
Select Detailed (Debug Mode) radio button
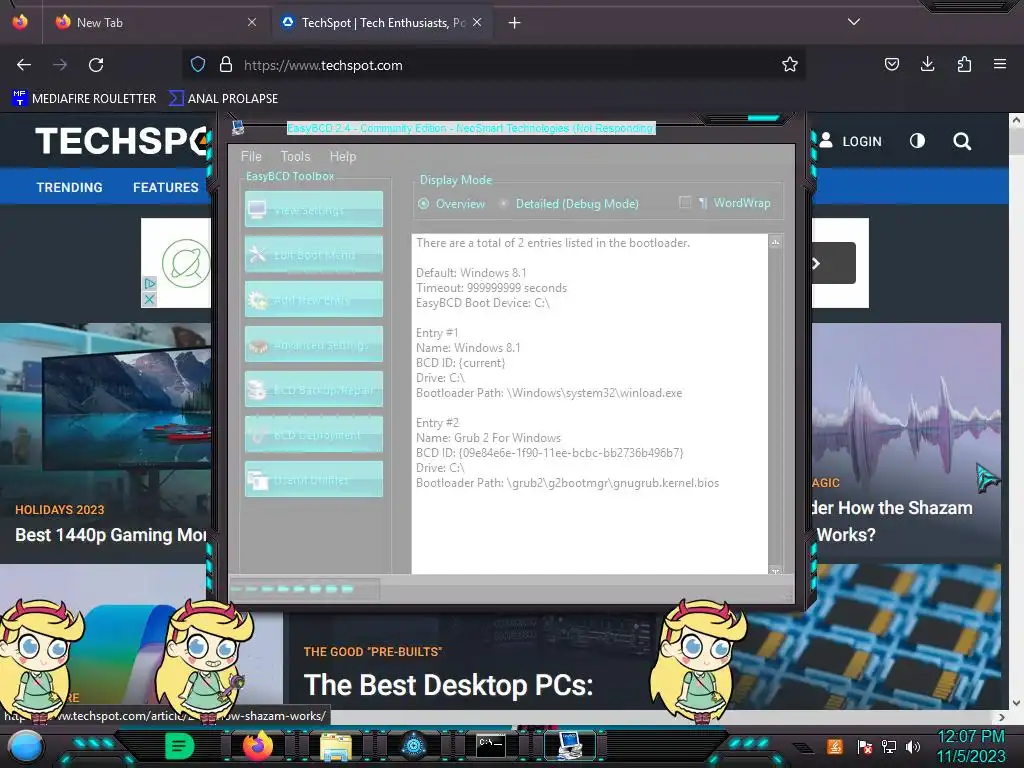(504, 204)
